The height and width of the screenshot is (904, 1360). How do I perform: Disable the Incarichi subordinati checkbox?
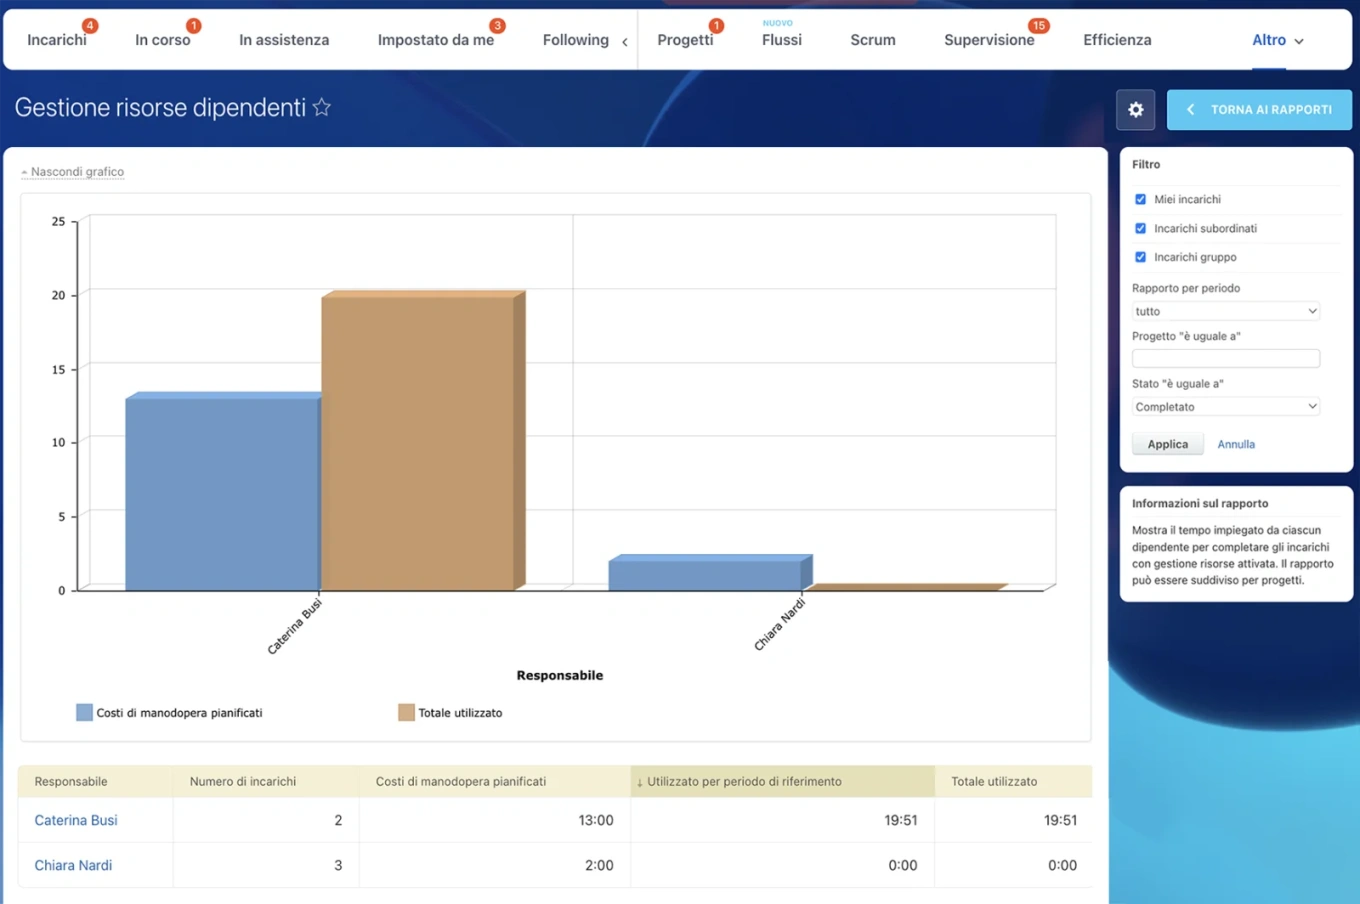(x=1140, y=228)
